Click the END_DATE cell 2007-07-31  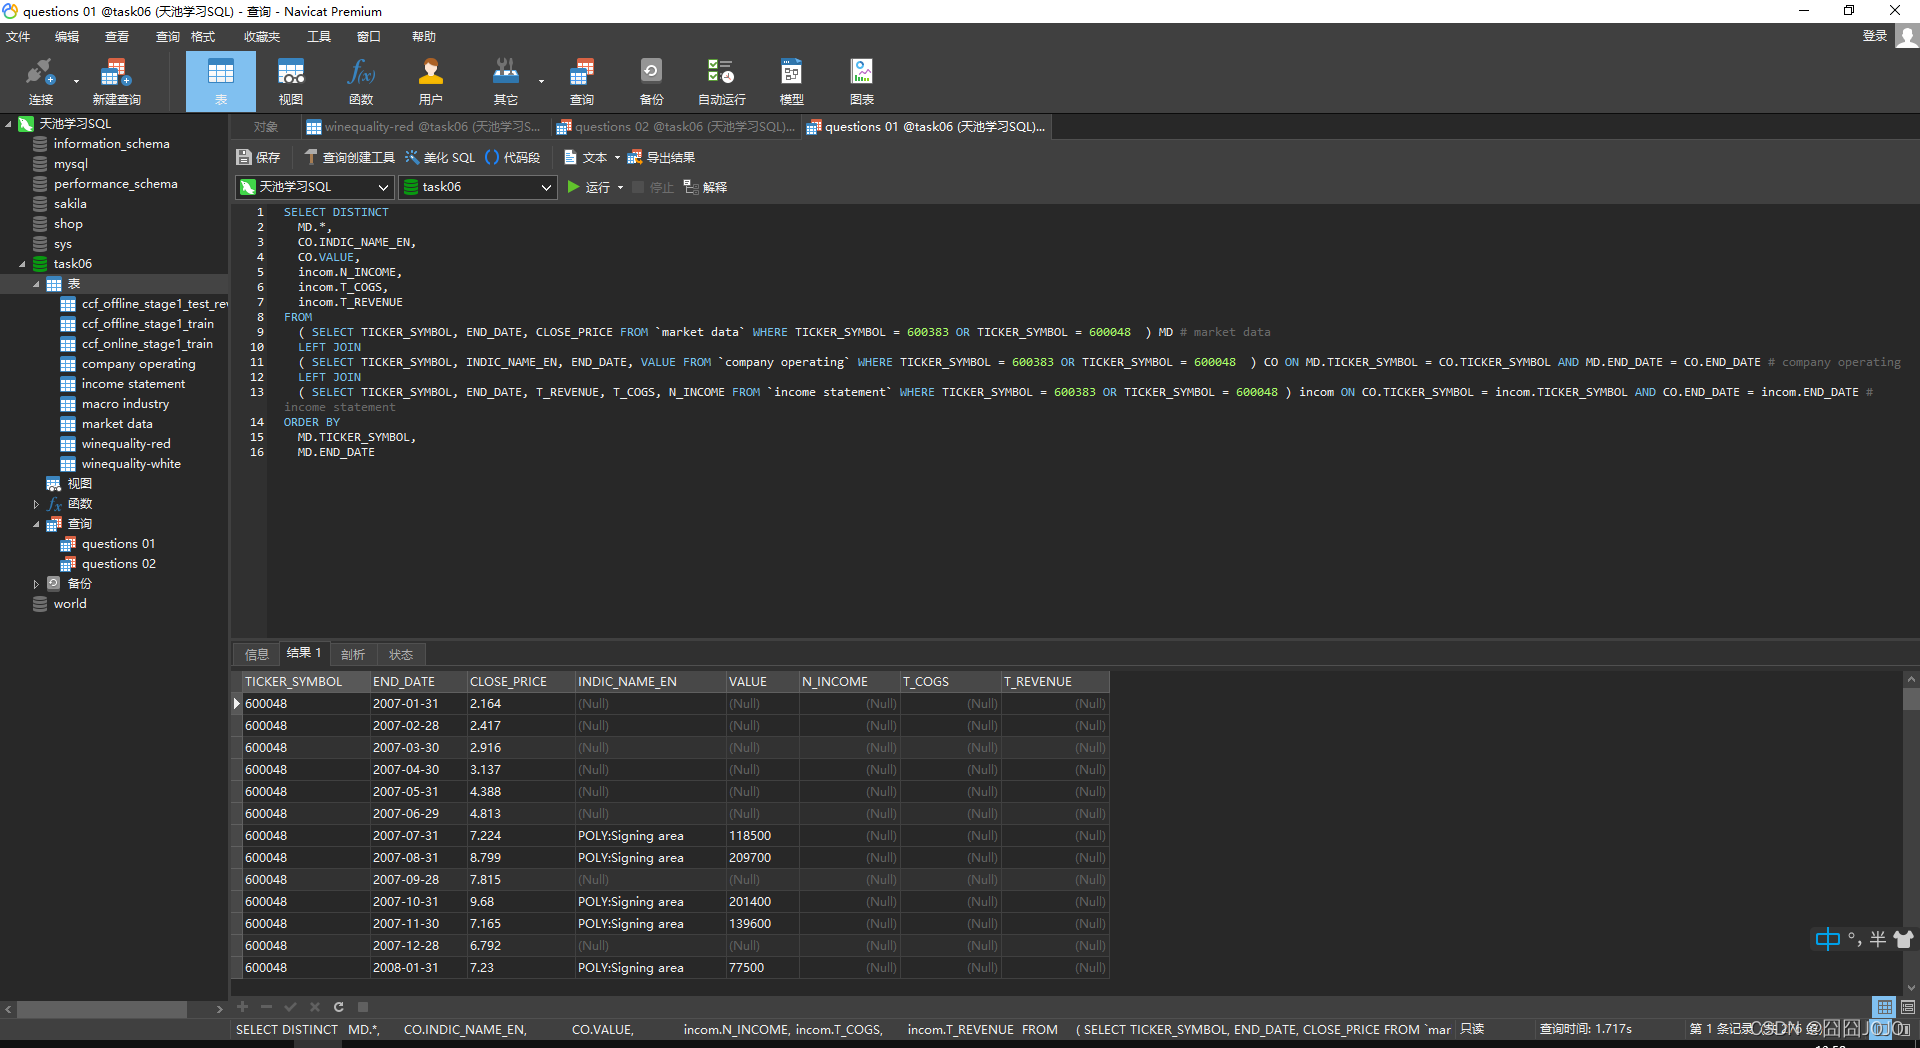[x=417, y=836]
